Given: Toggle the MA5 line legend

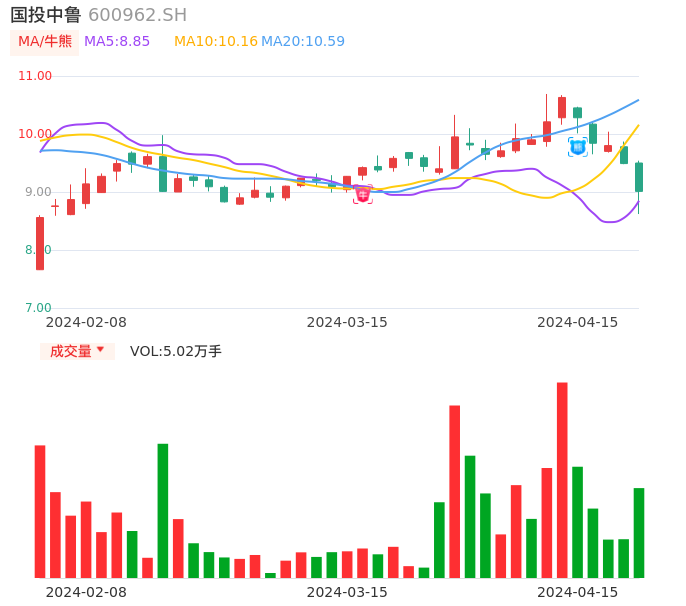Looking at the screenshot, I should pos(117,42).
